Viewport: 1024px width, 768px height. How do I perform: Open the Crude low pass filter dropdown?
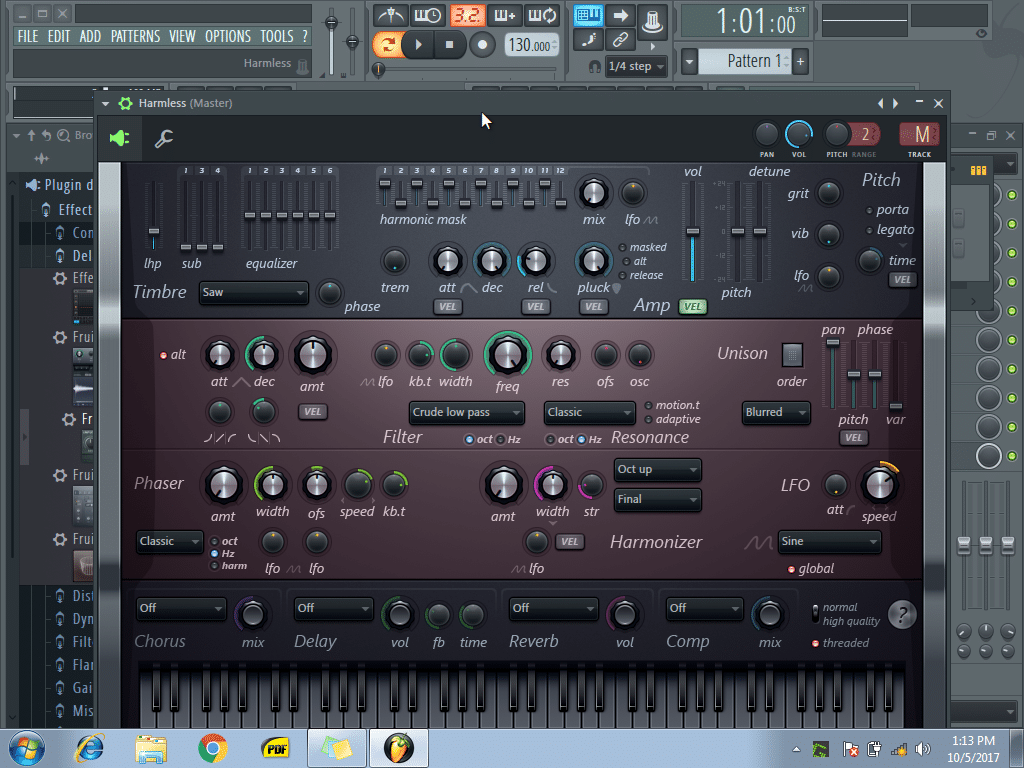click(466, 413)
